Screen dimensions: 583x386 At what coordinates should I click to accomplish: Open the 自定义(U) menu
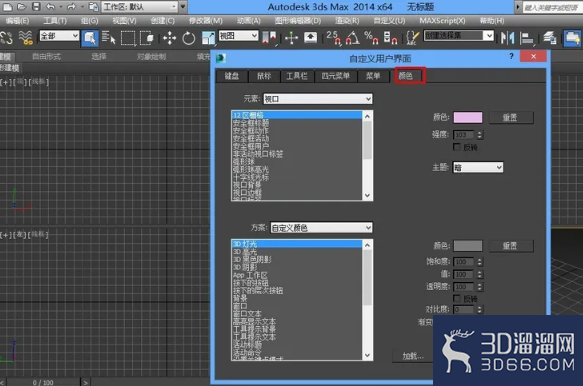click(389, 21)
